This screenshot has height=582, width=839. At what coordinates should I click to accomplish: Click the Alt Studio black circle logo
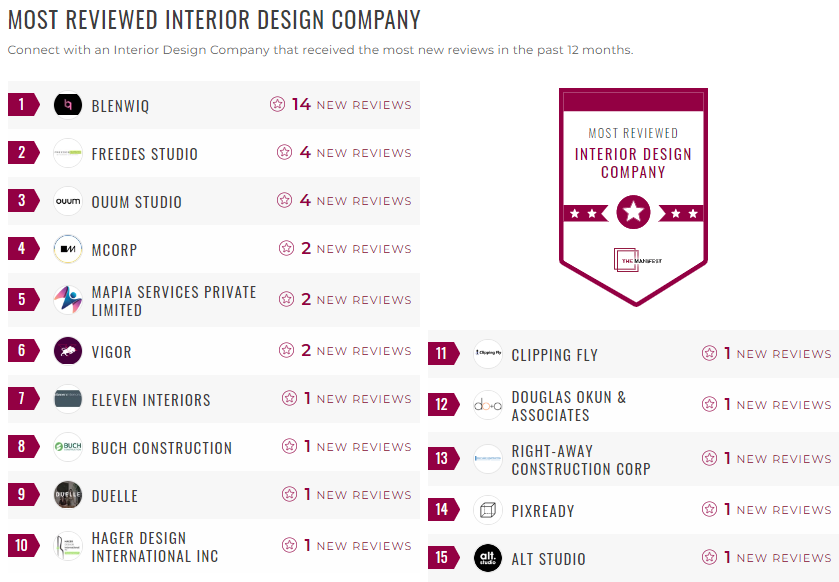point(487,558)
